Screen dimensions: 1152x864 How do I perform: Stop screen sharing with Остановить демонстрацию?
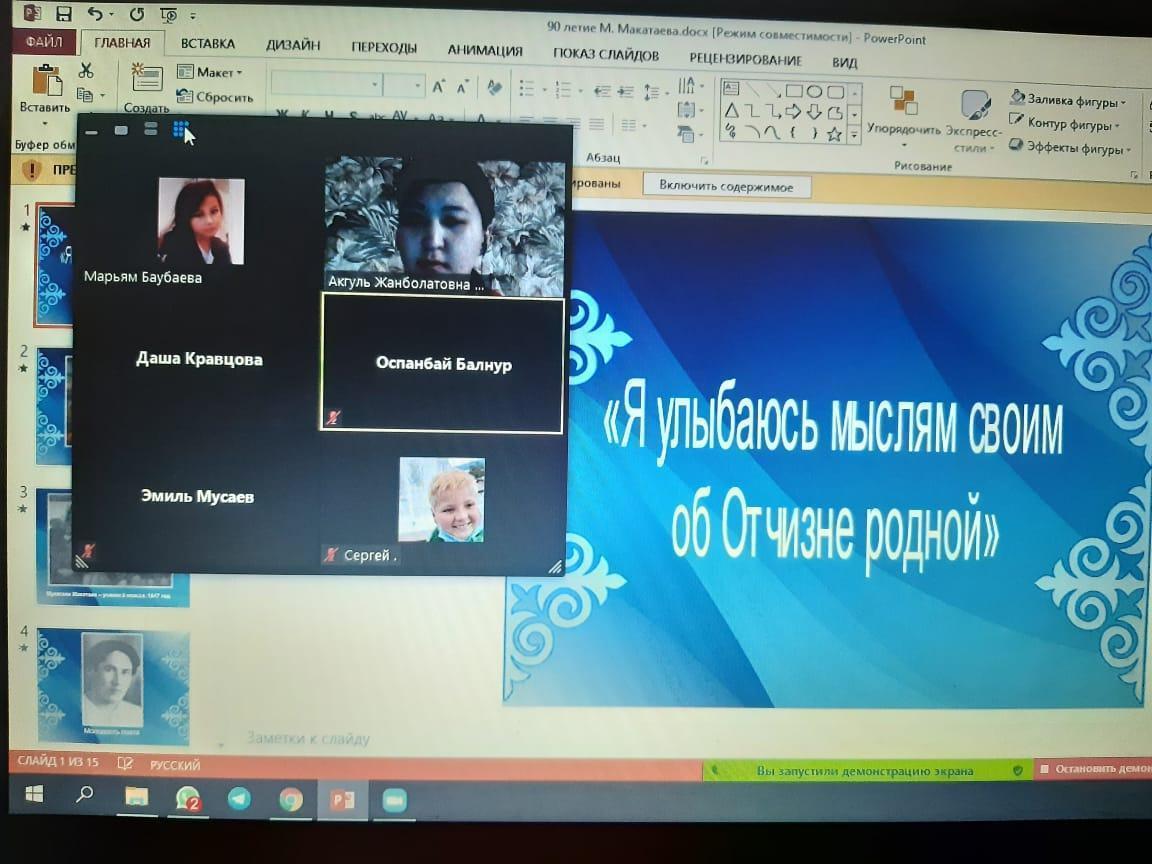1092,768
